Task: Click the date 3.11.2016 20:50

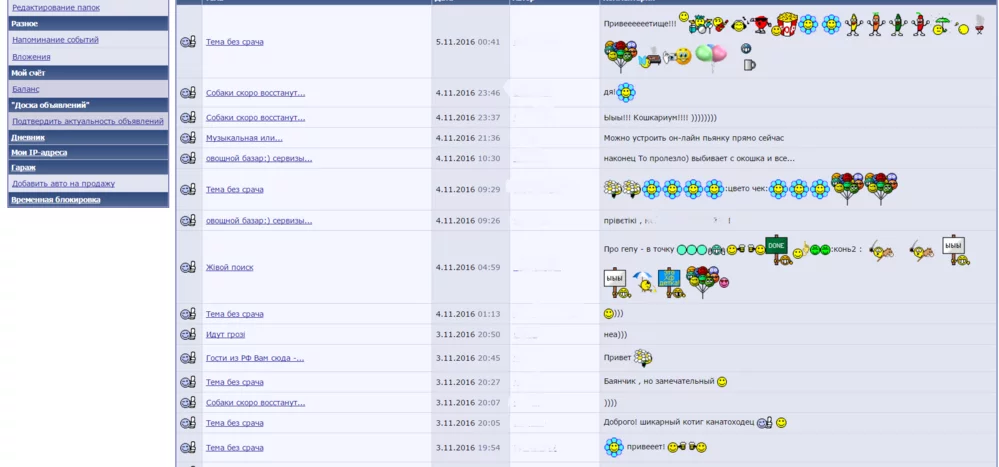Action: (468, 334)
